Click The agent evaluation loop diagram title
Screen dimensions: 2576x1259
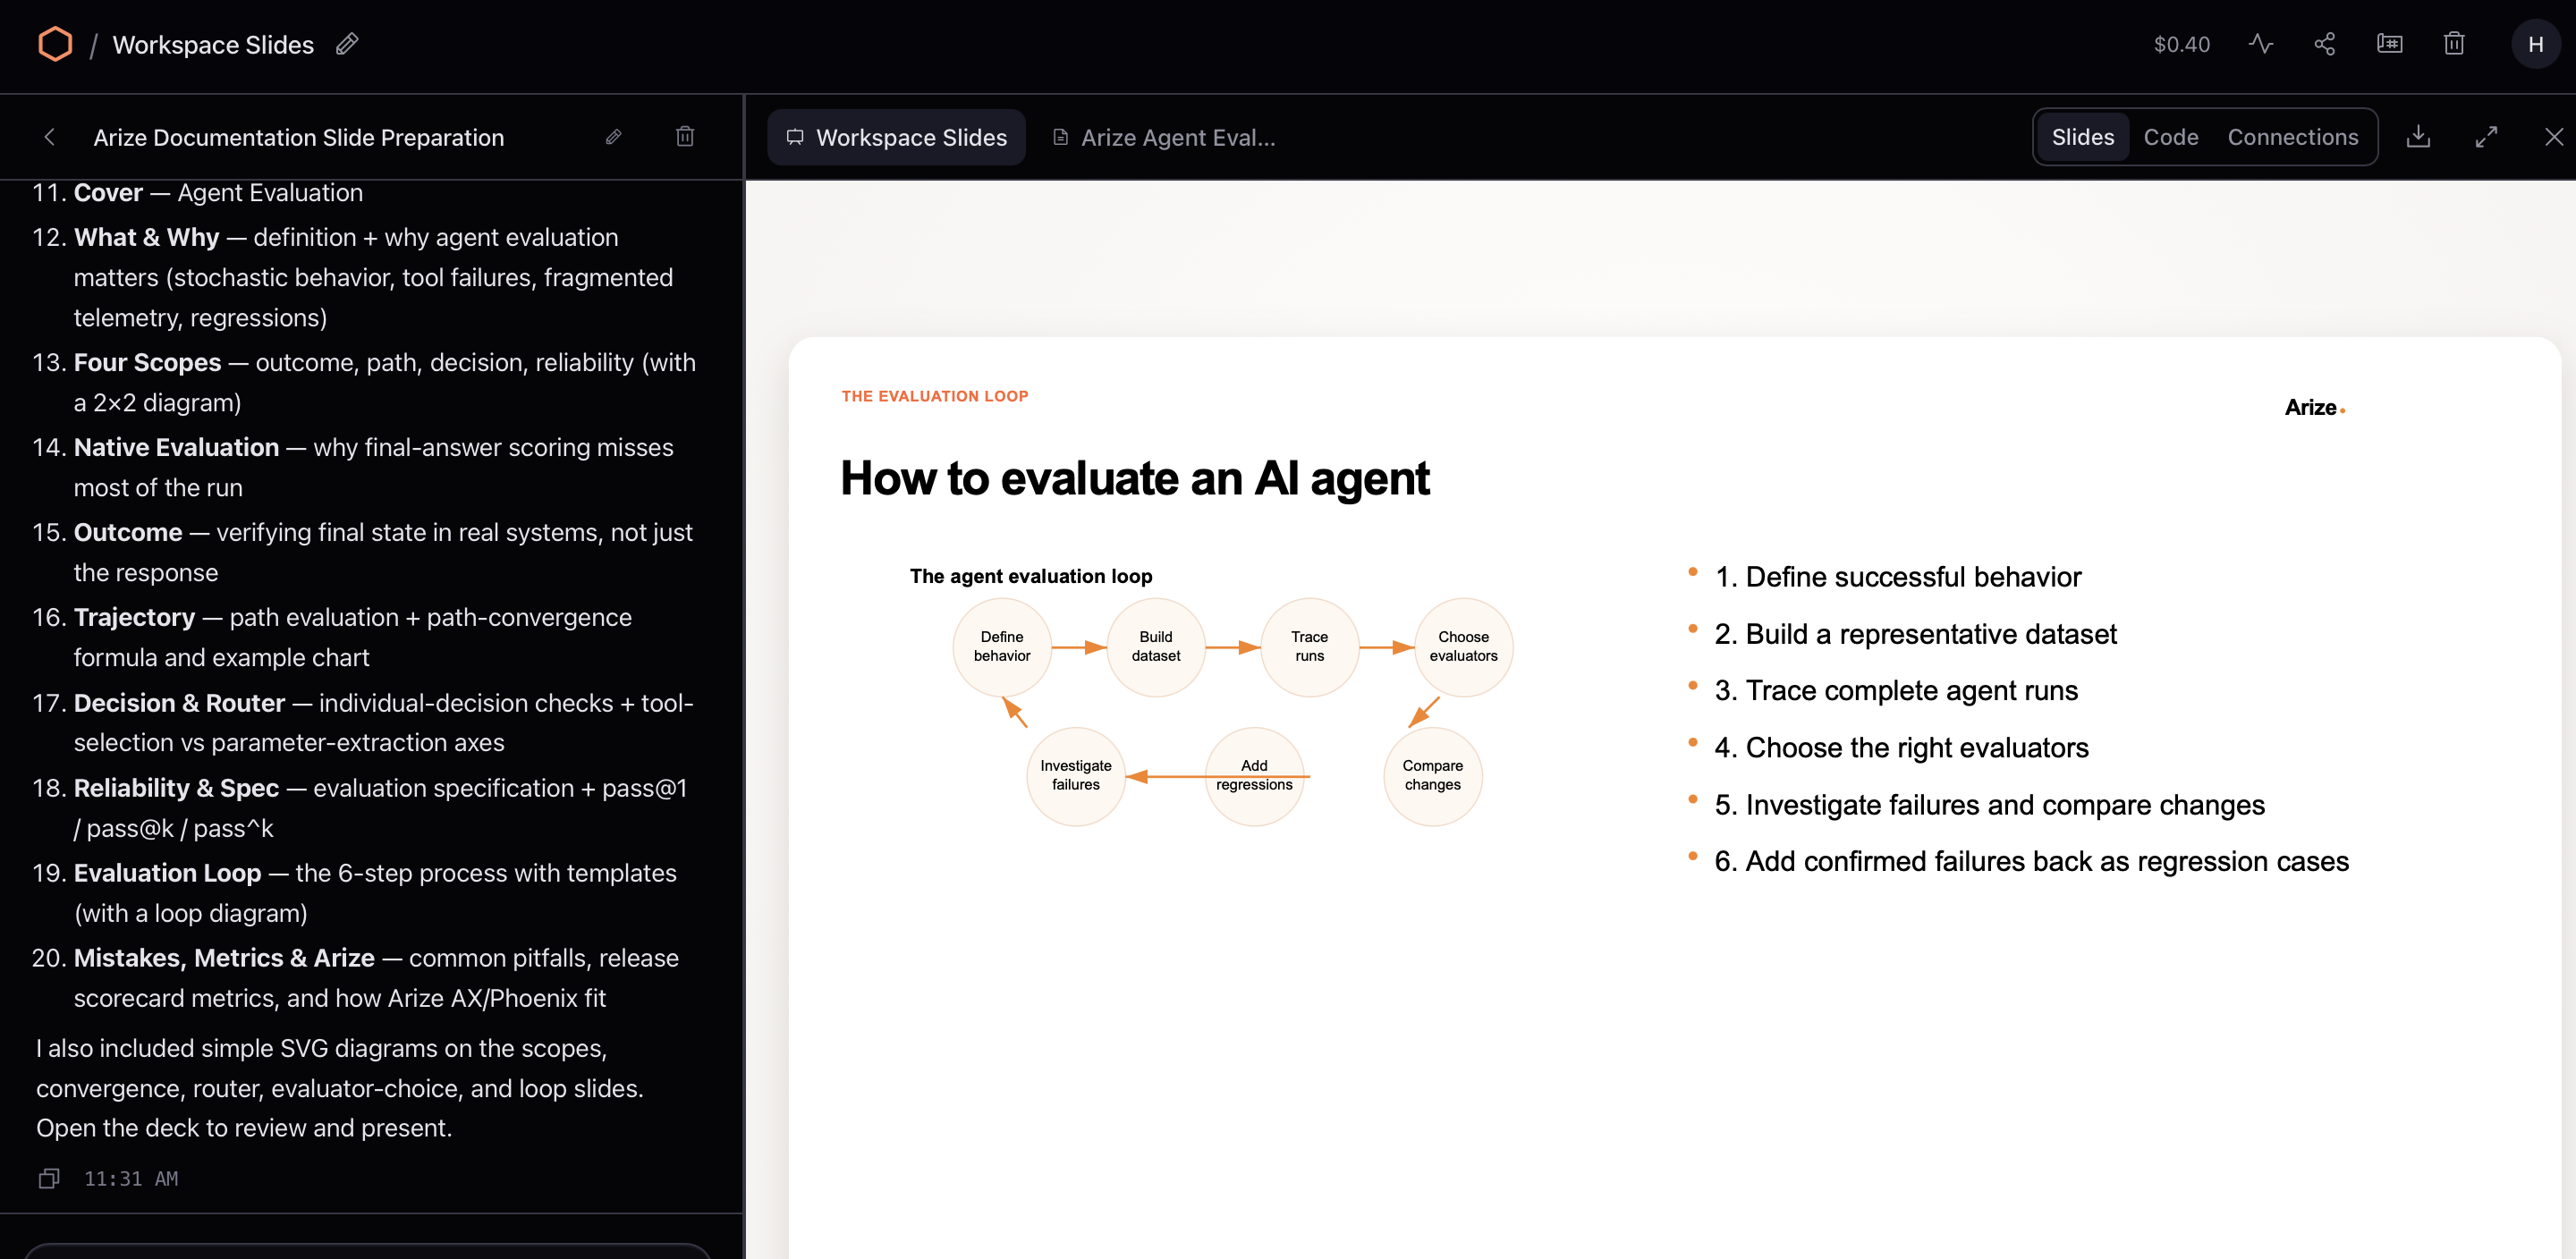pos(1031,576)
